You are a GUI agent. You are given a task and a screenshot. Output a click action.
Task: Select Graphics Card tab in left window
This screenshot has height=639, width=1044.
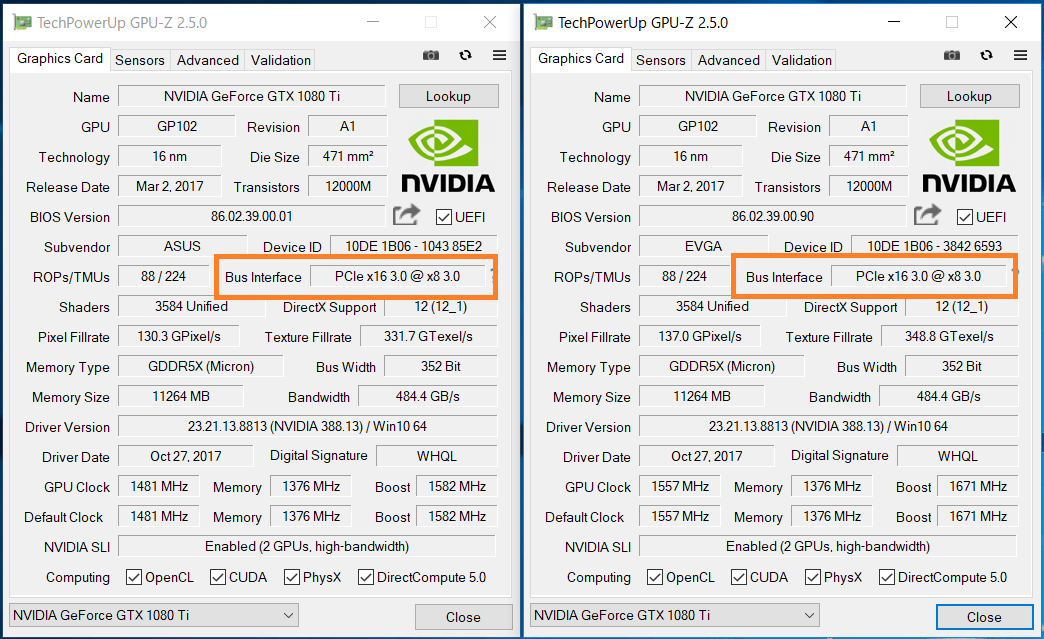60,59
